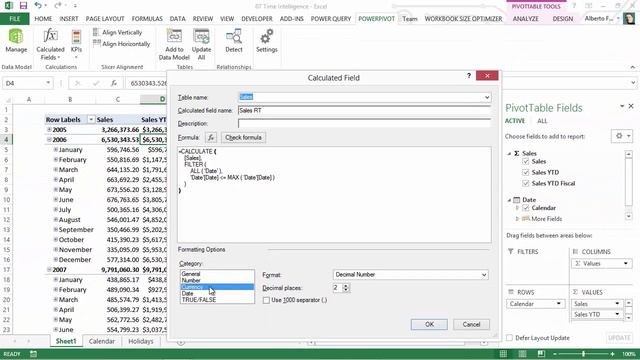Open Sales YTD dropdown in Values area
Image resolution: width=640 pixels, height=360 pixels.
[x=617, y=314]
